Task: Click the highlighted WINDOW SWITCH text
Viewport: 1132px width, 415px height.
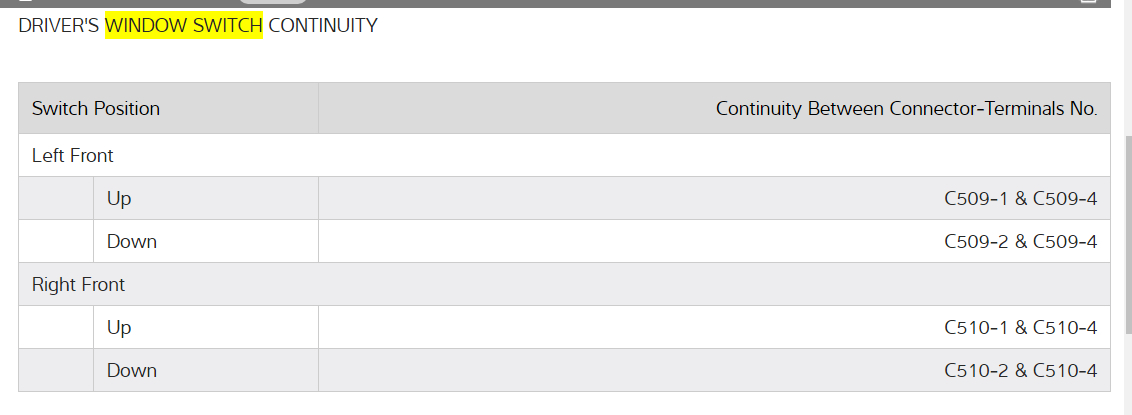Action: tap(184, 26)
